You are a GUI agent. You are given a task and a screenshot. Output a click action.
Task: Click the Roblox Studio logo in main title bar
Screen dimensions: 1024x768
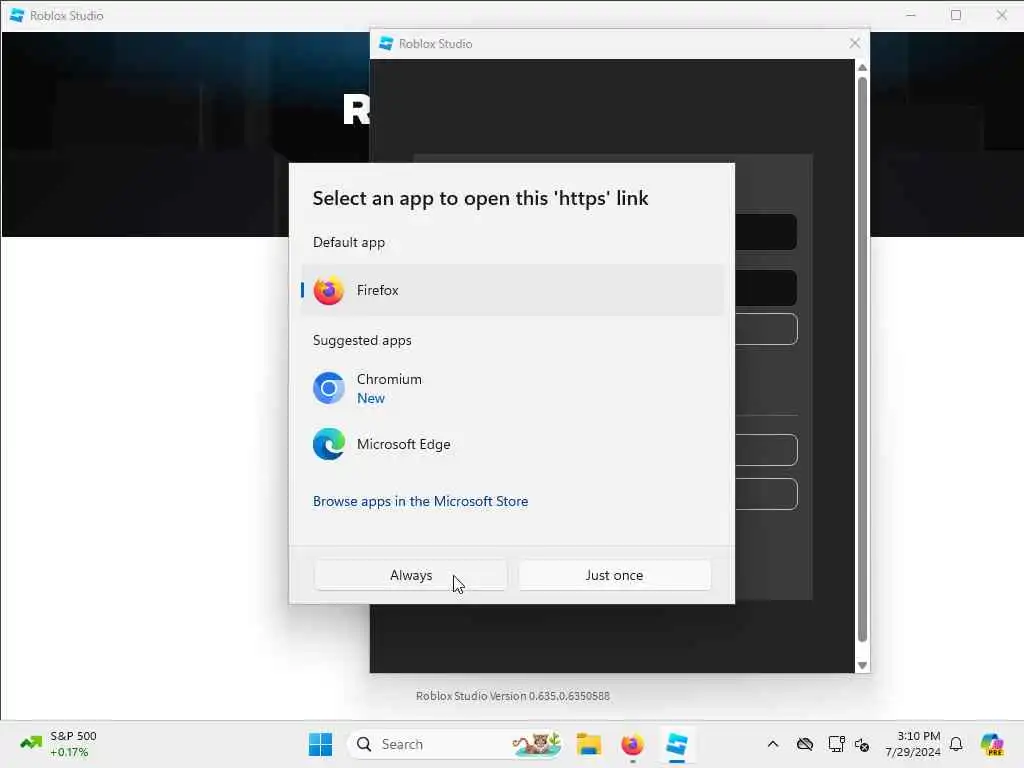[x=17, y=16]
